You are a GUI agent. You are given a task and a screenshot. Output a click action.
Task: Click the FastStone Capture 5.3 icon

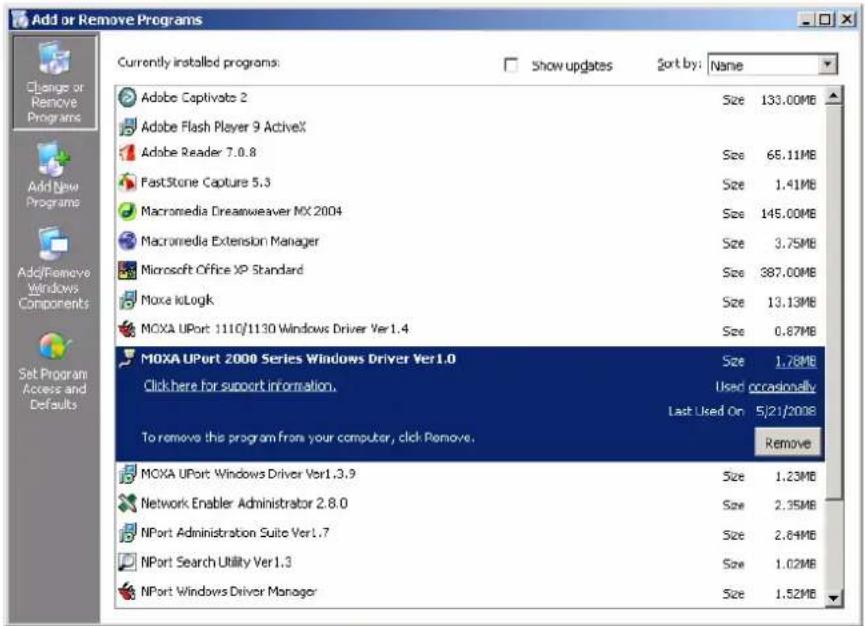tap(127, 181)
